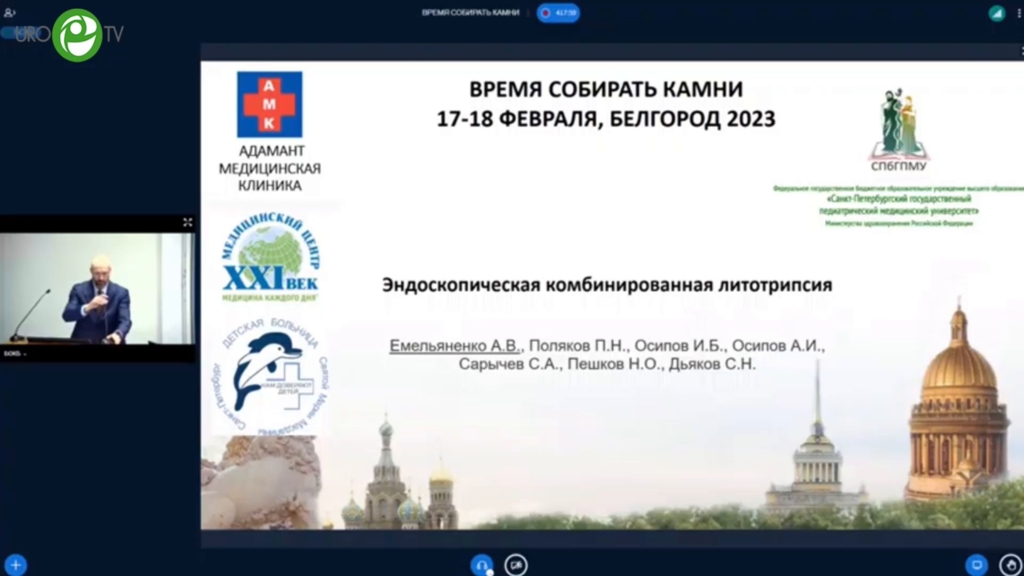Open the three-dot options menu
The image size is (1024, 576).
tap(1018, 13)
